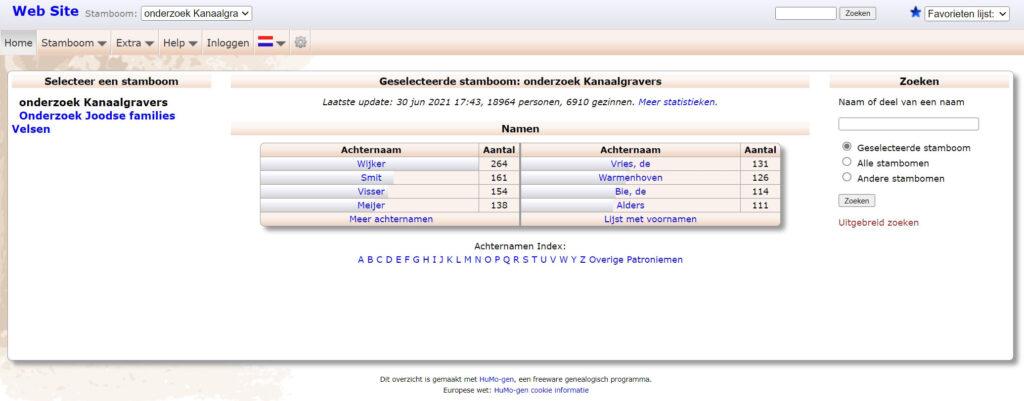Select the Geselecteerde stamboom radio button
Image resolution: width=1024 pixels, height=401 pixels.
tap(847, 147)
